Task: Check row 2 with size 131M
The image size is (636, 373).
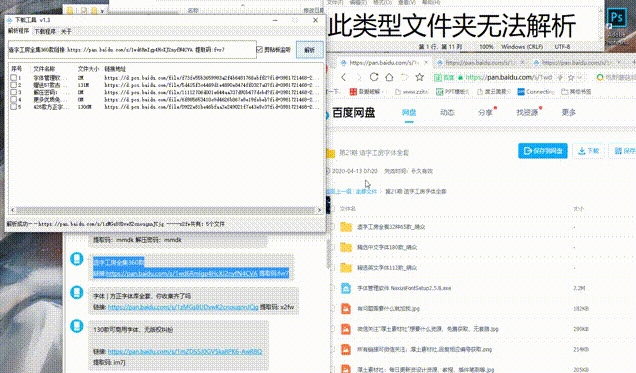Action: tap(14, 85)
